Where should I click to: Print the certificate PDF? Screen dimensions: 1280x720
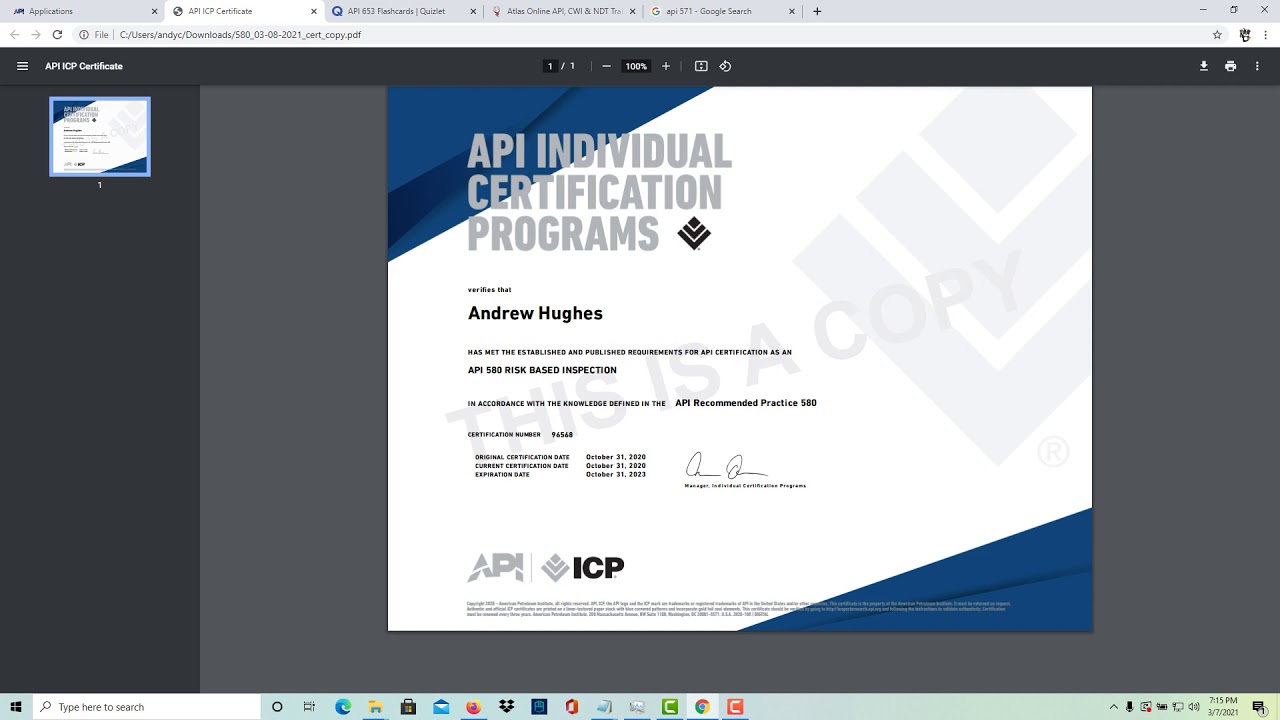pyautogui.click(x=1230, y=66)
